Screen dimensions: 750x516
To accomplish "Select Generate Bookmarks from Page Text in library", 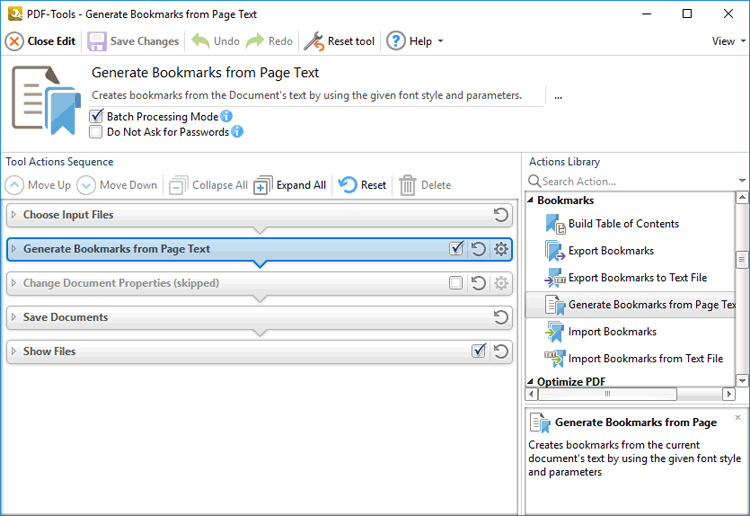I will click(630, 305).
